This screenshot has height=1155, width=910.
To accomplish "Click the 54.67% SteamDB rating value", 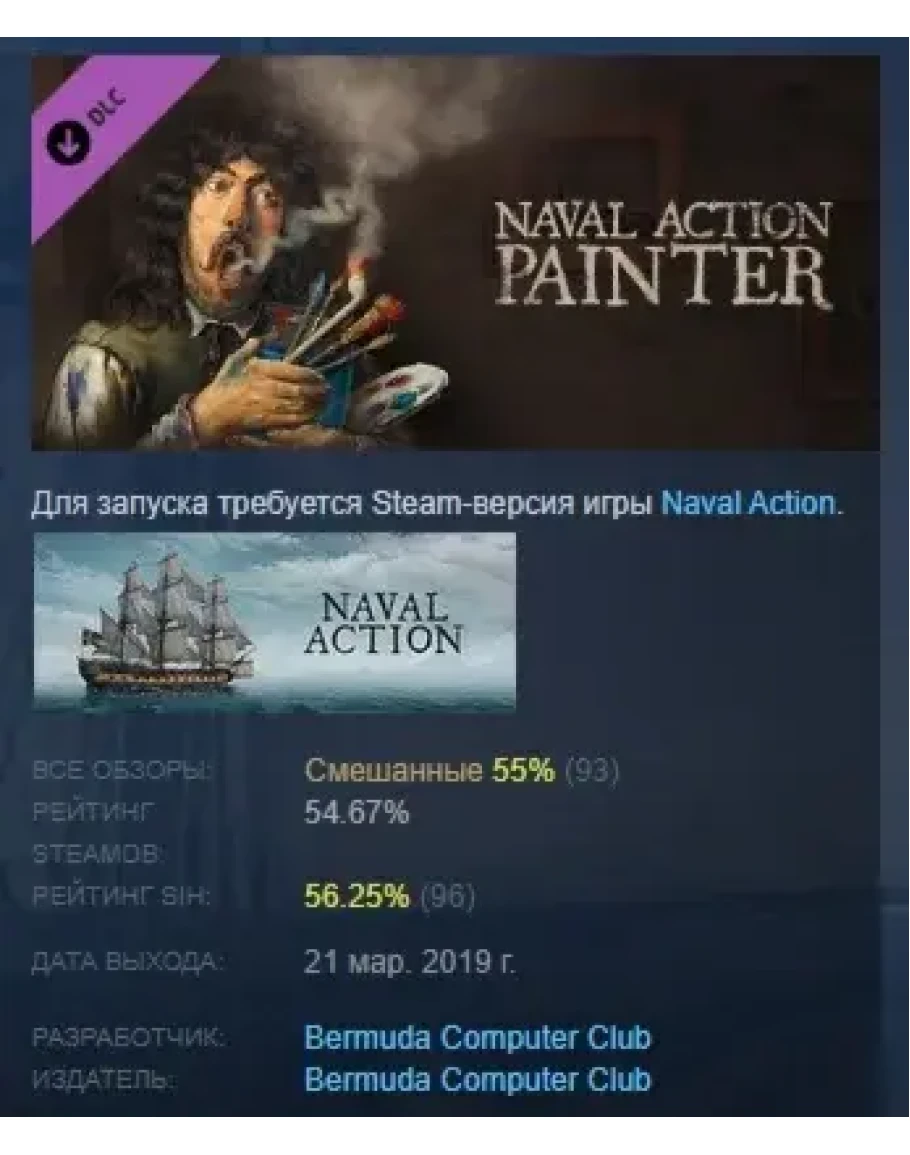I will point(357,812).
